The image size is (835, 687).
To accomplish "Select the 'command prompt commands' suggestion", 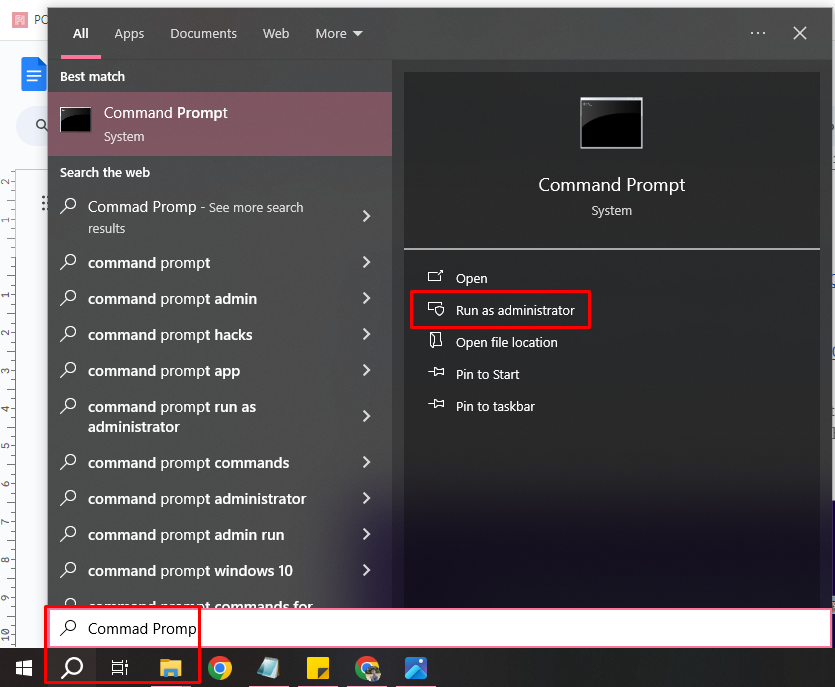I will (220, 463).
